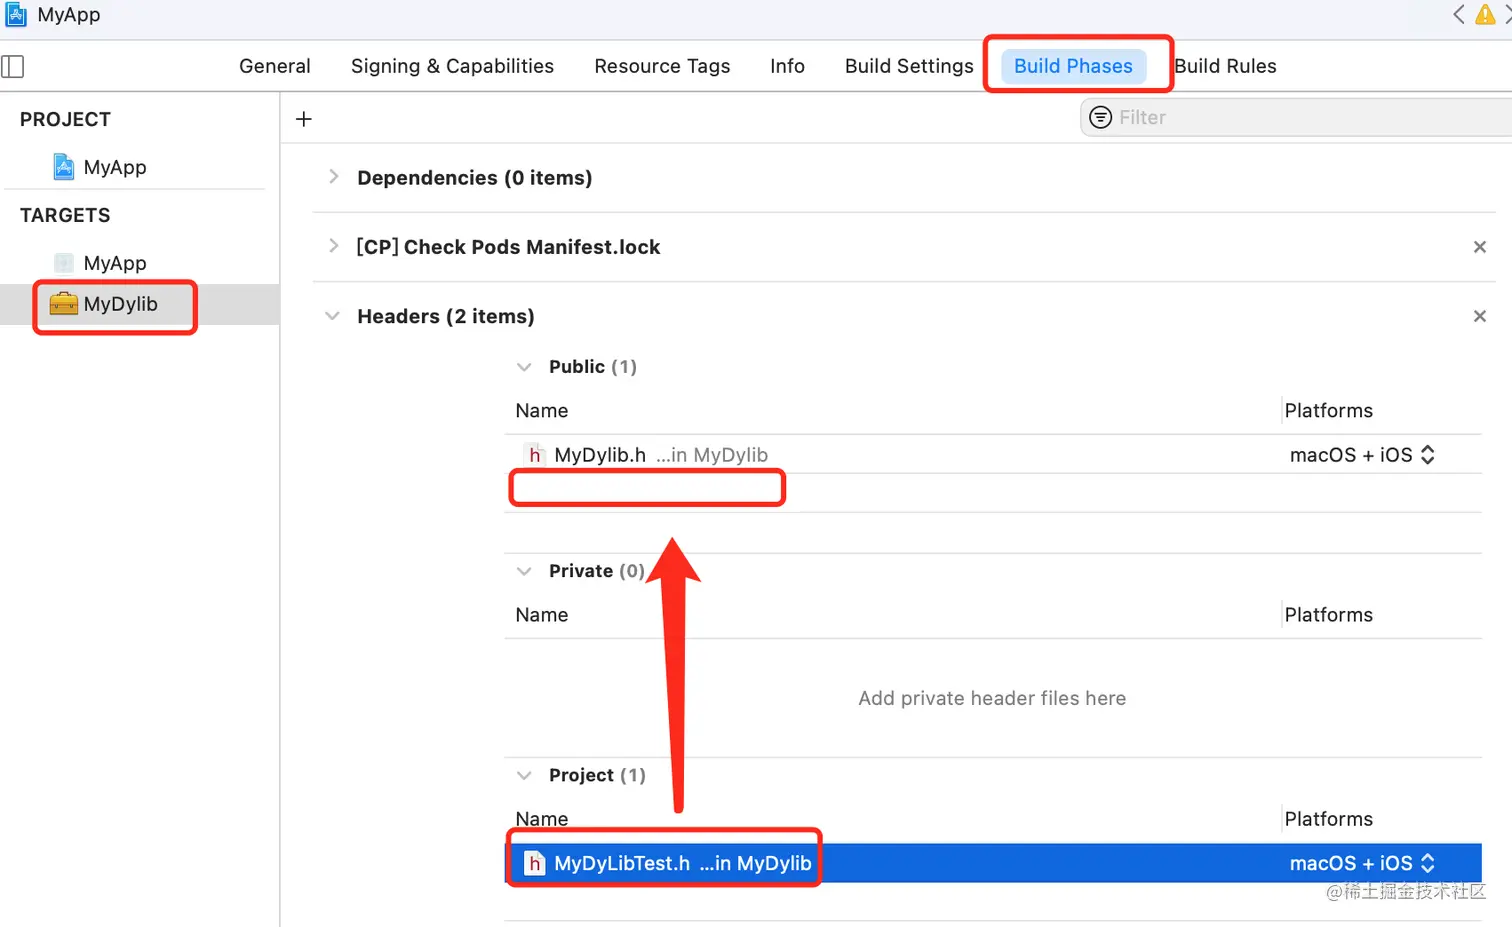This screenshot has width=1512, height=927.
Task: Collapse the Project headers group
Action: [x=524, y=775]
